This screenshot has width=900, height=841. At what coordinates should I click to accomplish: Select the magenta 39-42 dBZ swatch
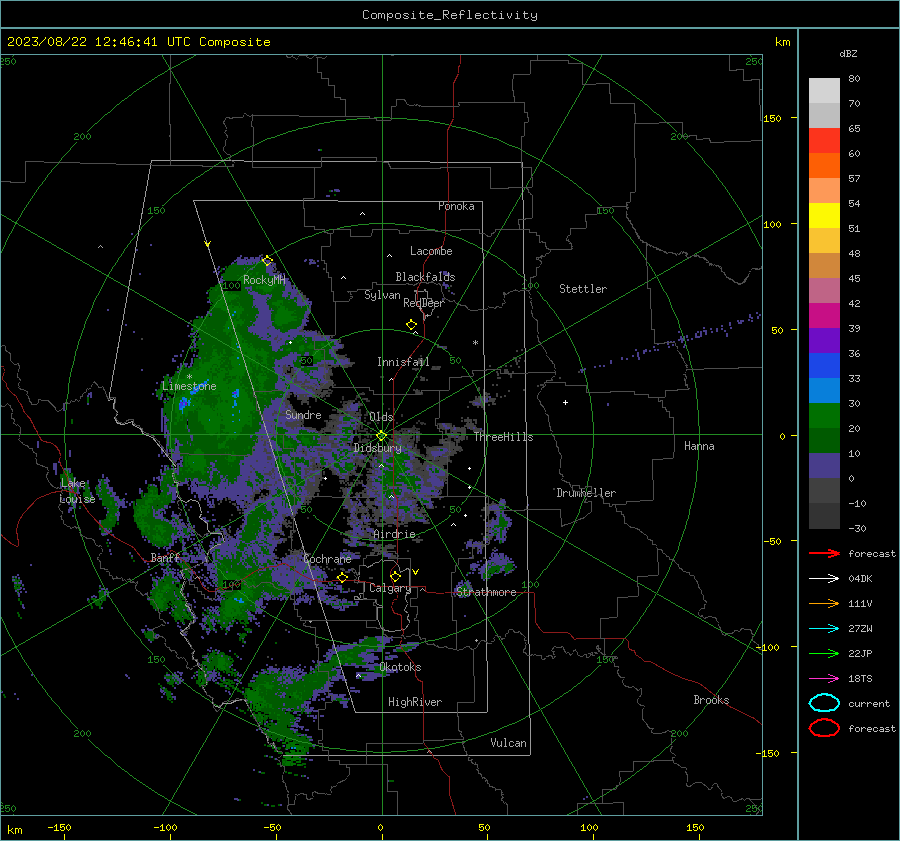[x=824, y=316]
